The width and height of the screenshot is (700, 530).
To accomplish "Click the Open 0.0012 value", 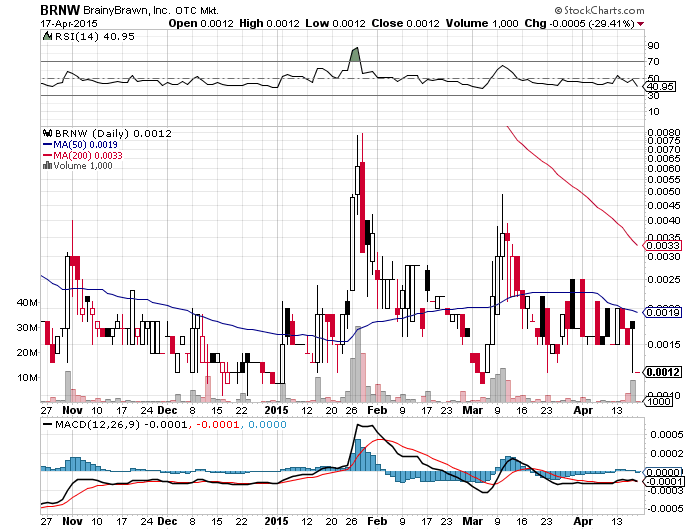I will point(200,23).
